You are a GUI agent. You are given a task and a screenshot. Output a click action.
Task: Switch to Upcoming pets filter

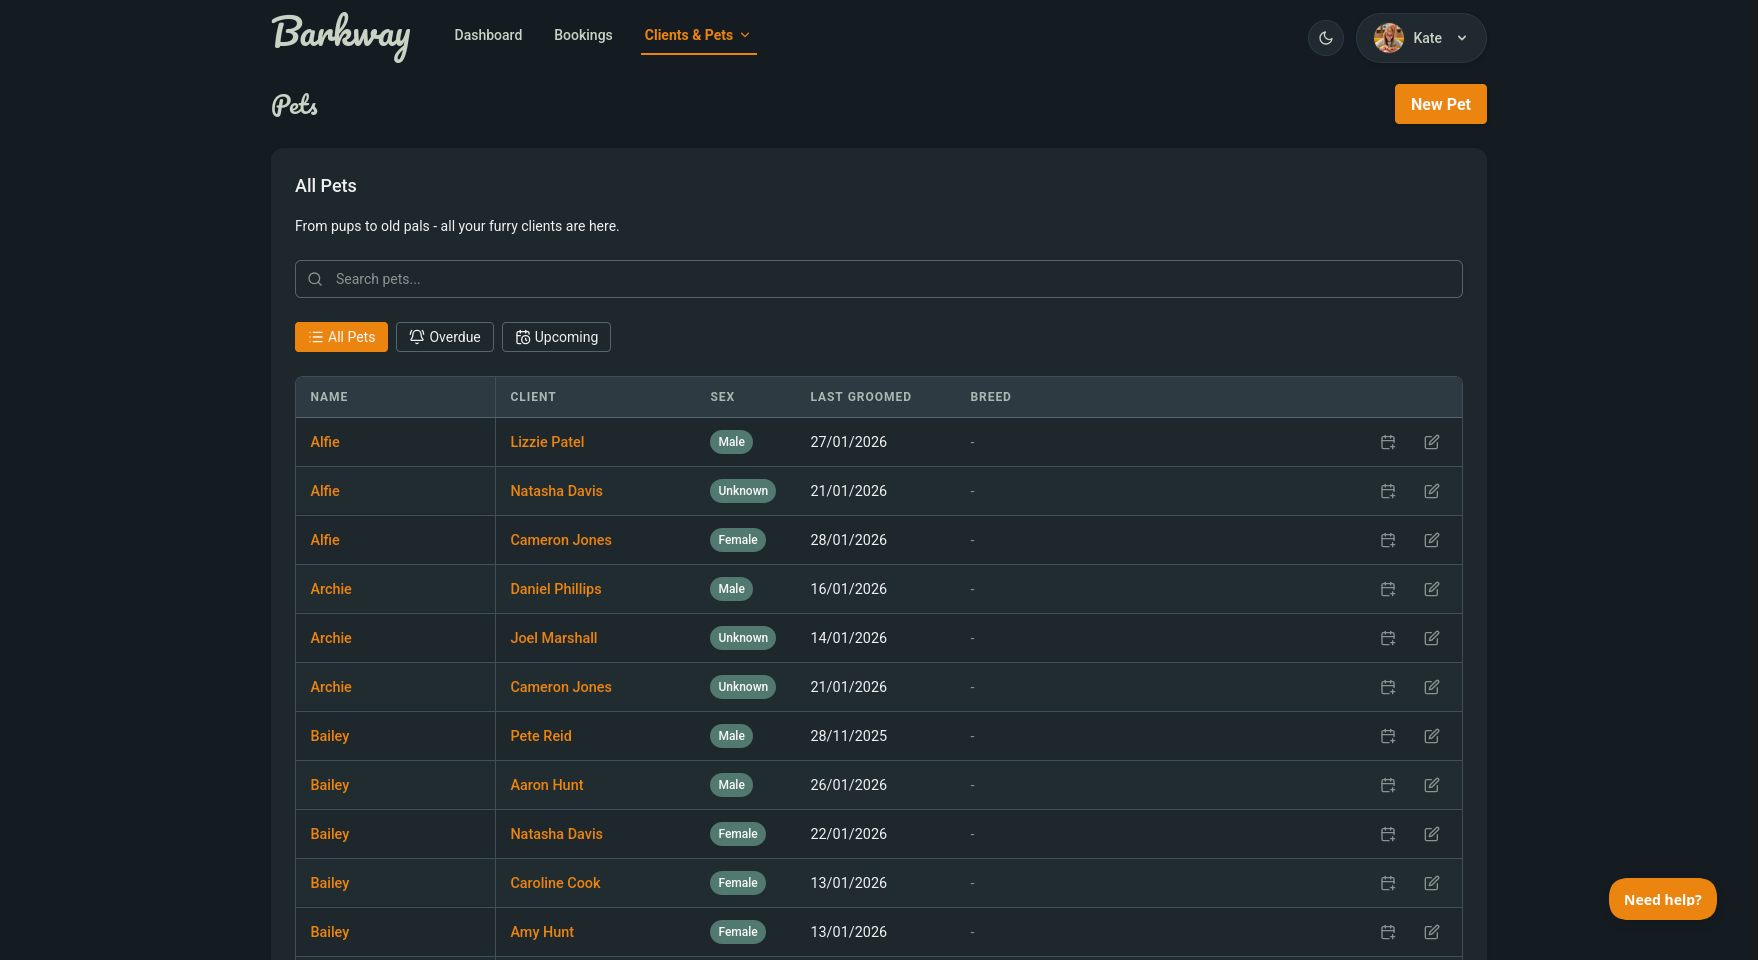[556, 337]
